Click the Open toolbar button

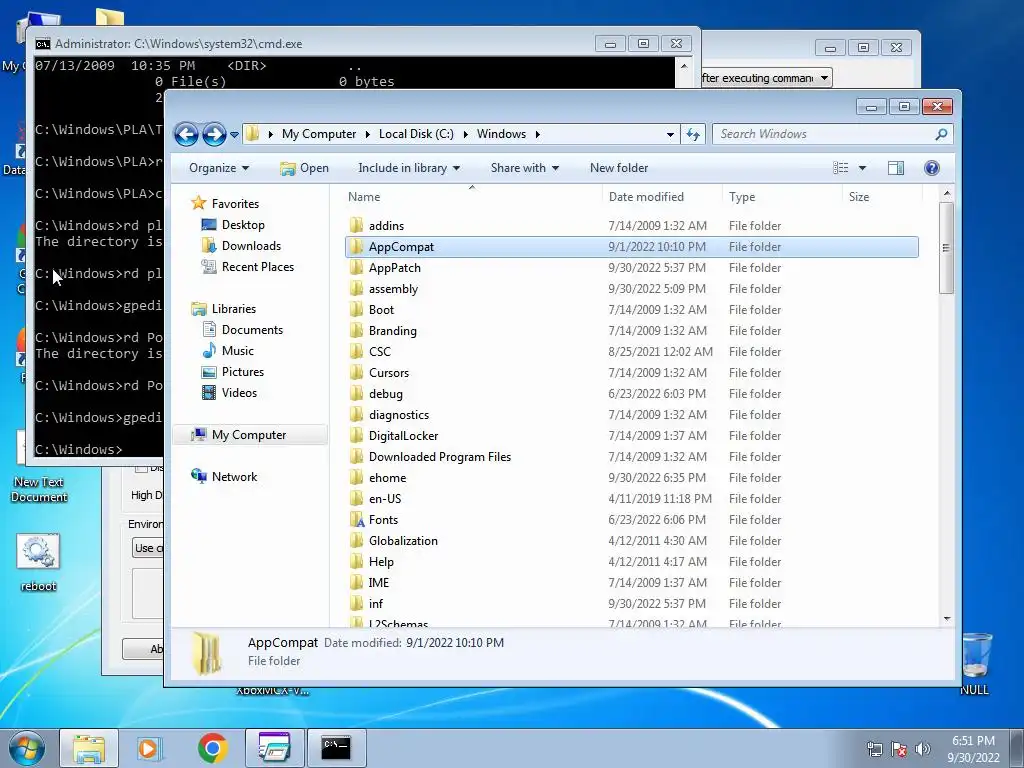click(304, 168)
